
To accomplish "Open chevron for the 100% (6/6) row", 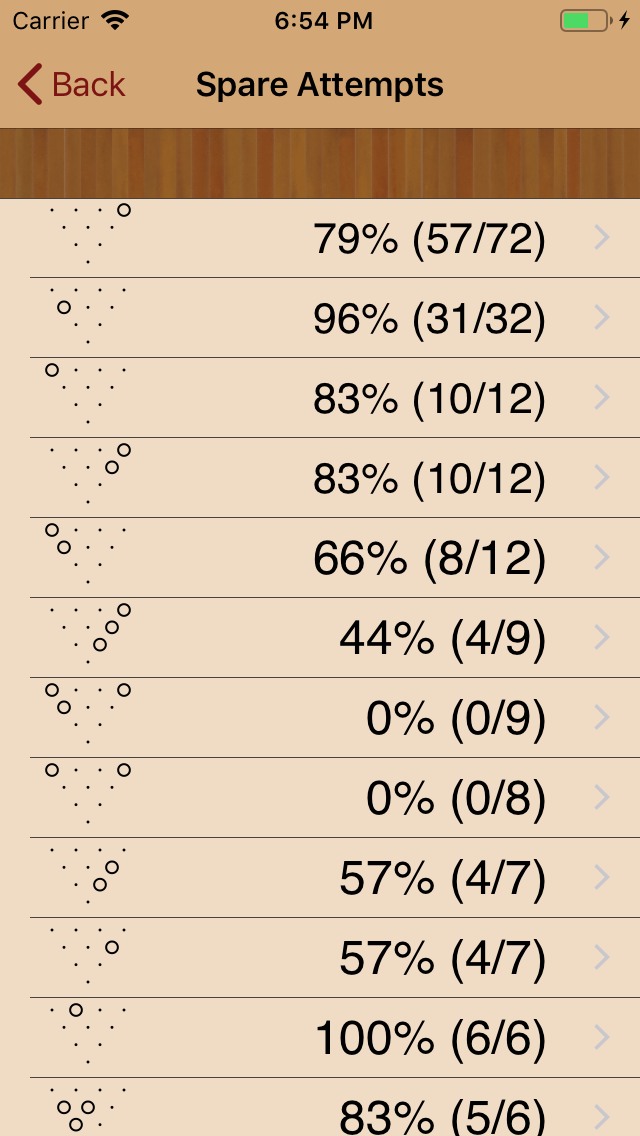I will (601, 1037).
